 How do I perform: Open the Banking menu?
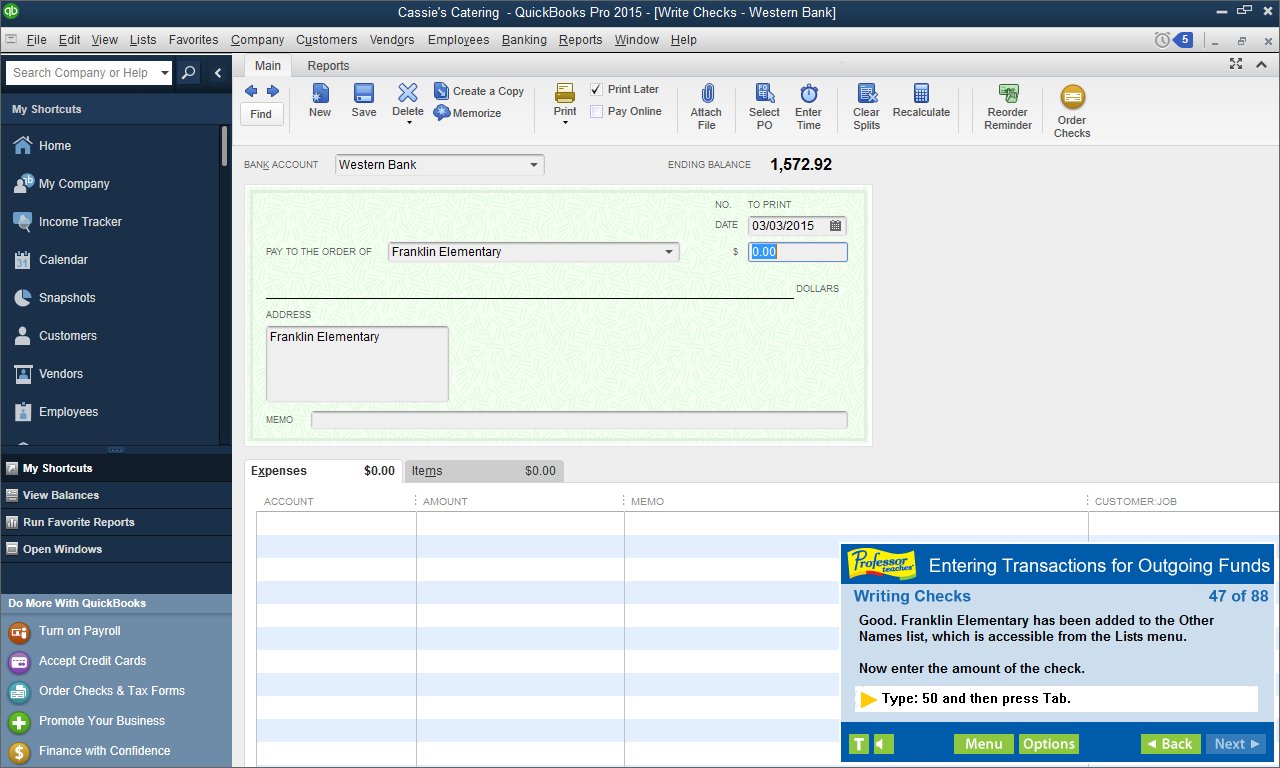tap(524, 40)
